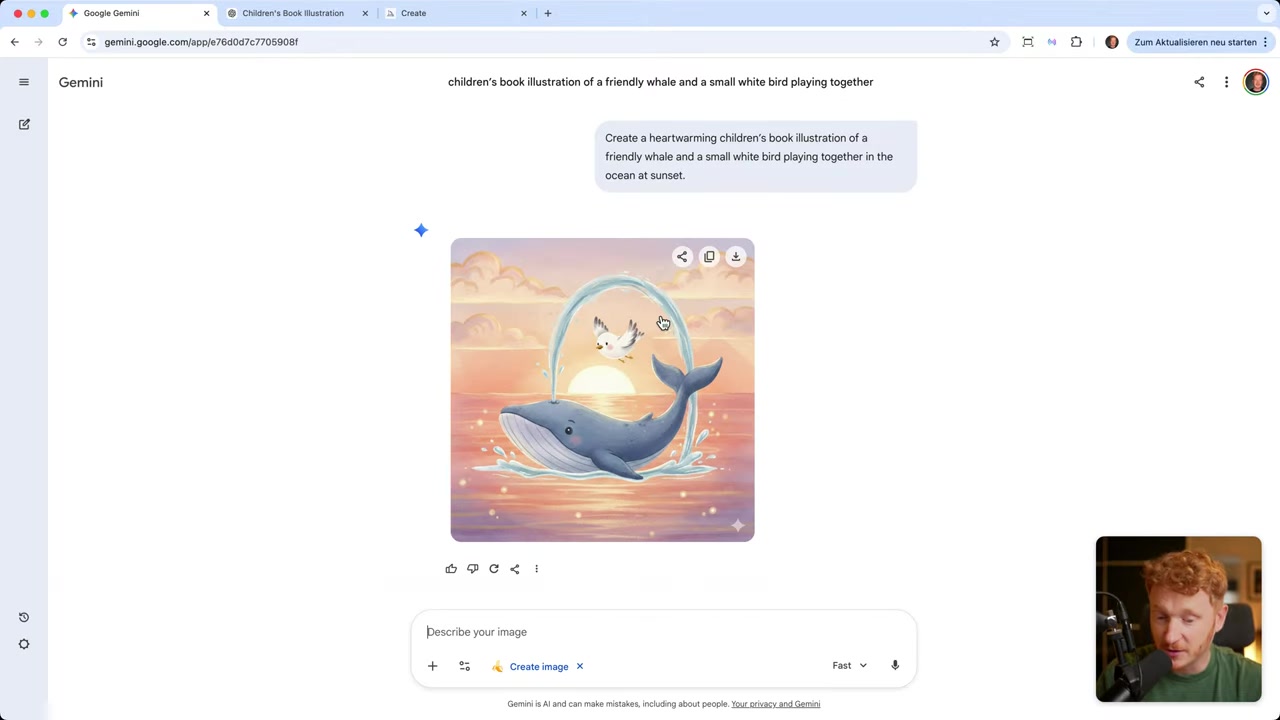
Task: Activate microphone voice input
Action: click(895, 666)
